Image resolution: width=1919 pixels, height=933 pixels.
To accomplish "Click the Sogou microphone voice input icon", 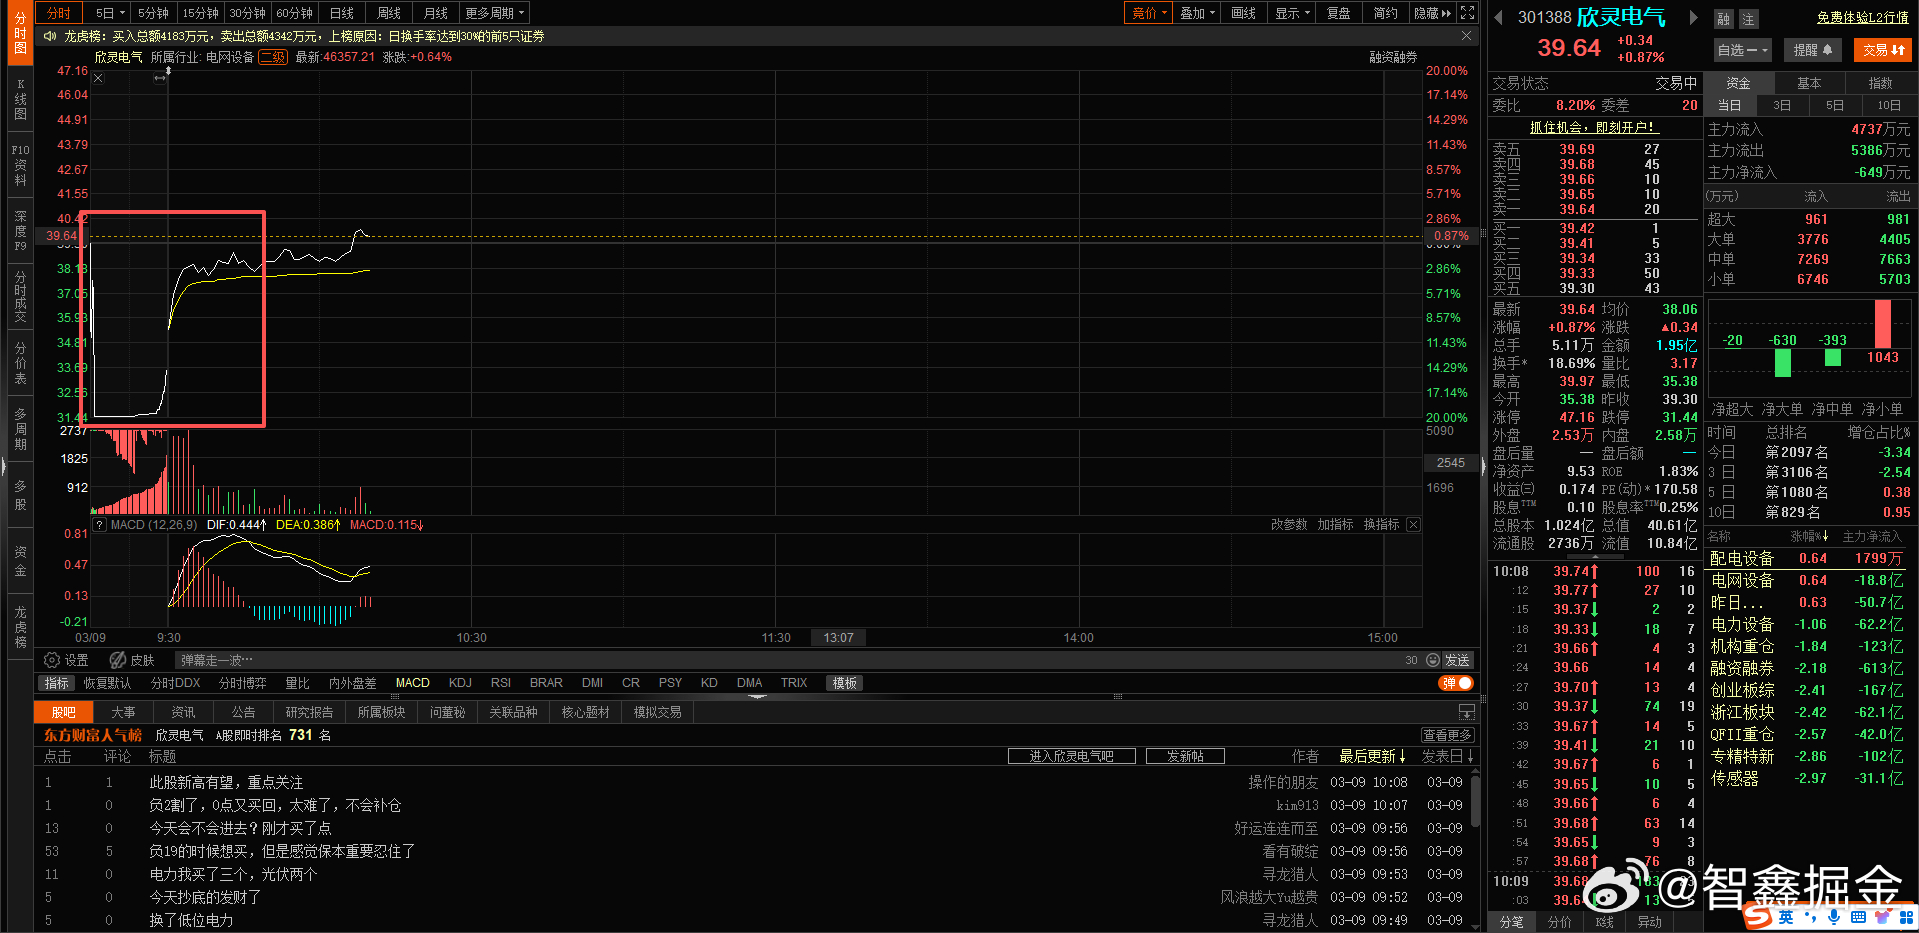I will pos(1834,916).
